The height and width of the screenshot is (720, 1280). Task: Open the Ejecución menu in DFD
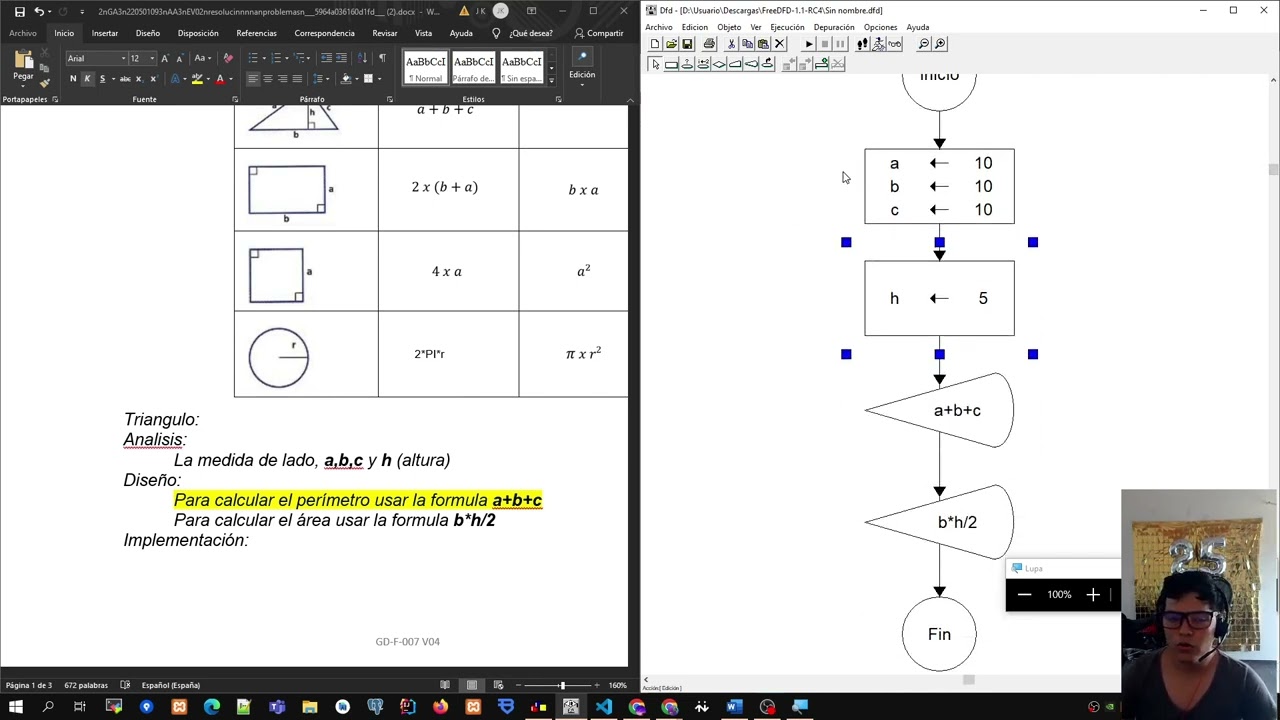point(787,27)
